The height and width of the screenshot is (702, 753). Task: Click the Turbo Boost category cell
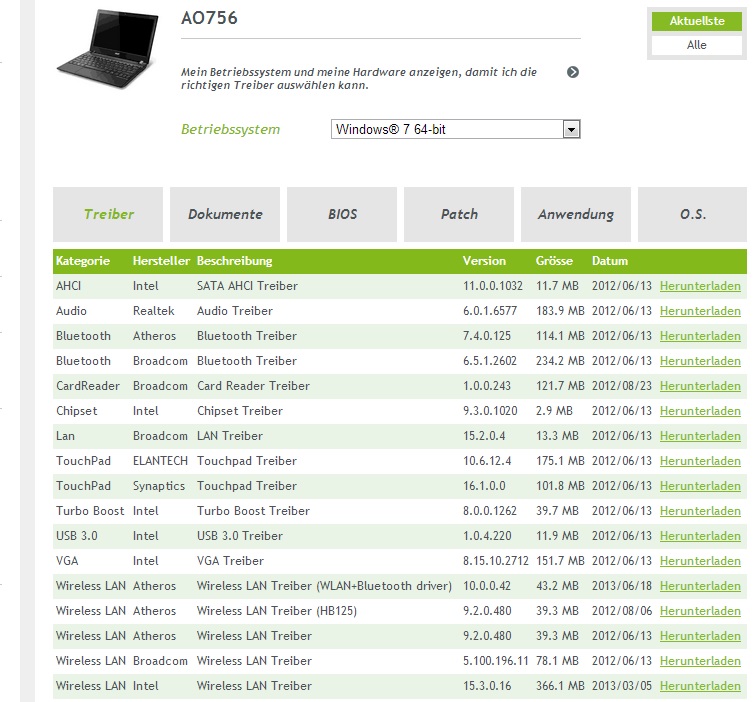tap(90, 511)
